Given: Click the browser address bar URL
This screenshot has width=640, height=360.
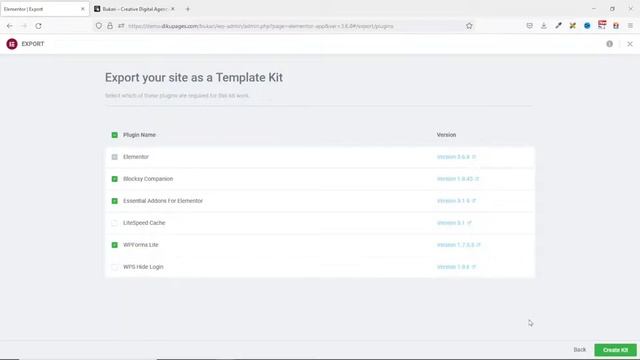Looking at the screenshot, I should (261, 26).
